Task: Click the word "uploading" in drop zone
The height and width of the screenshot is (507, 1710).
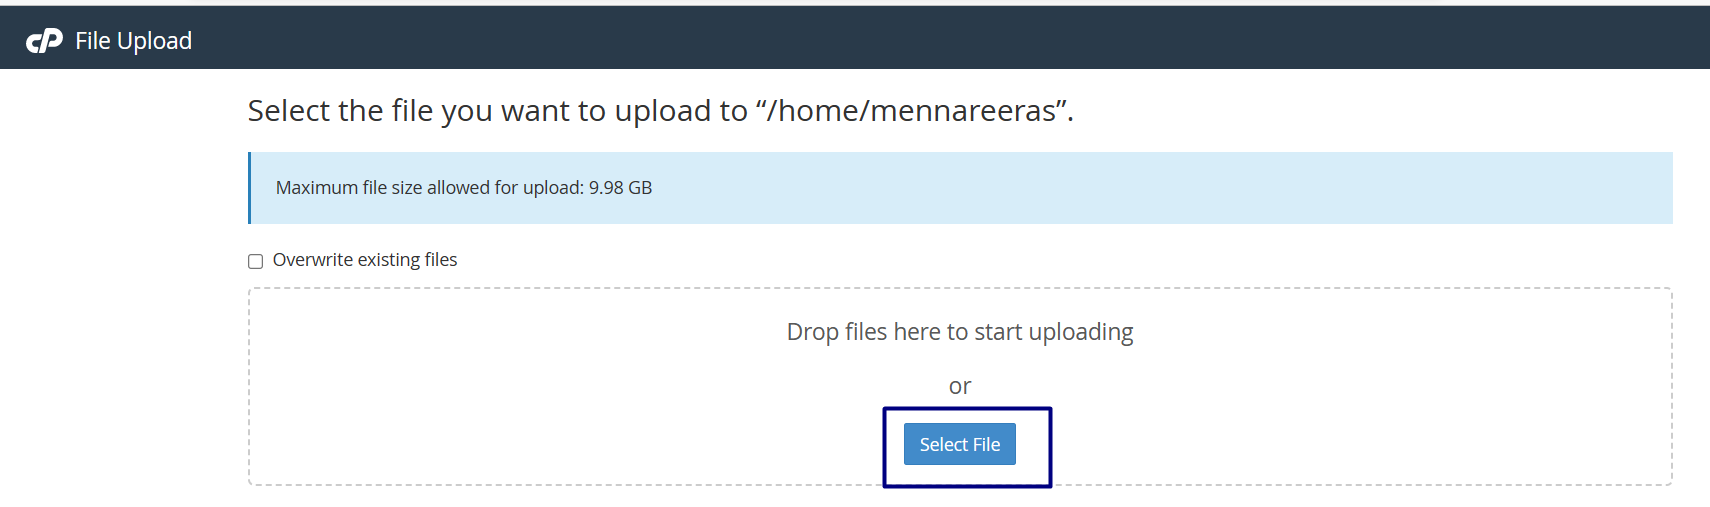Action: (x=1080, y=332)
